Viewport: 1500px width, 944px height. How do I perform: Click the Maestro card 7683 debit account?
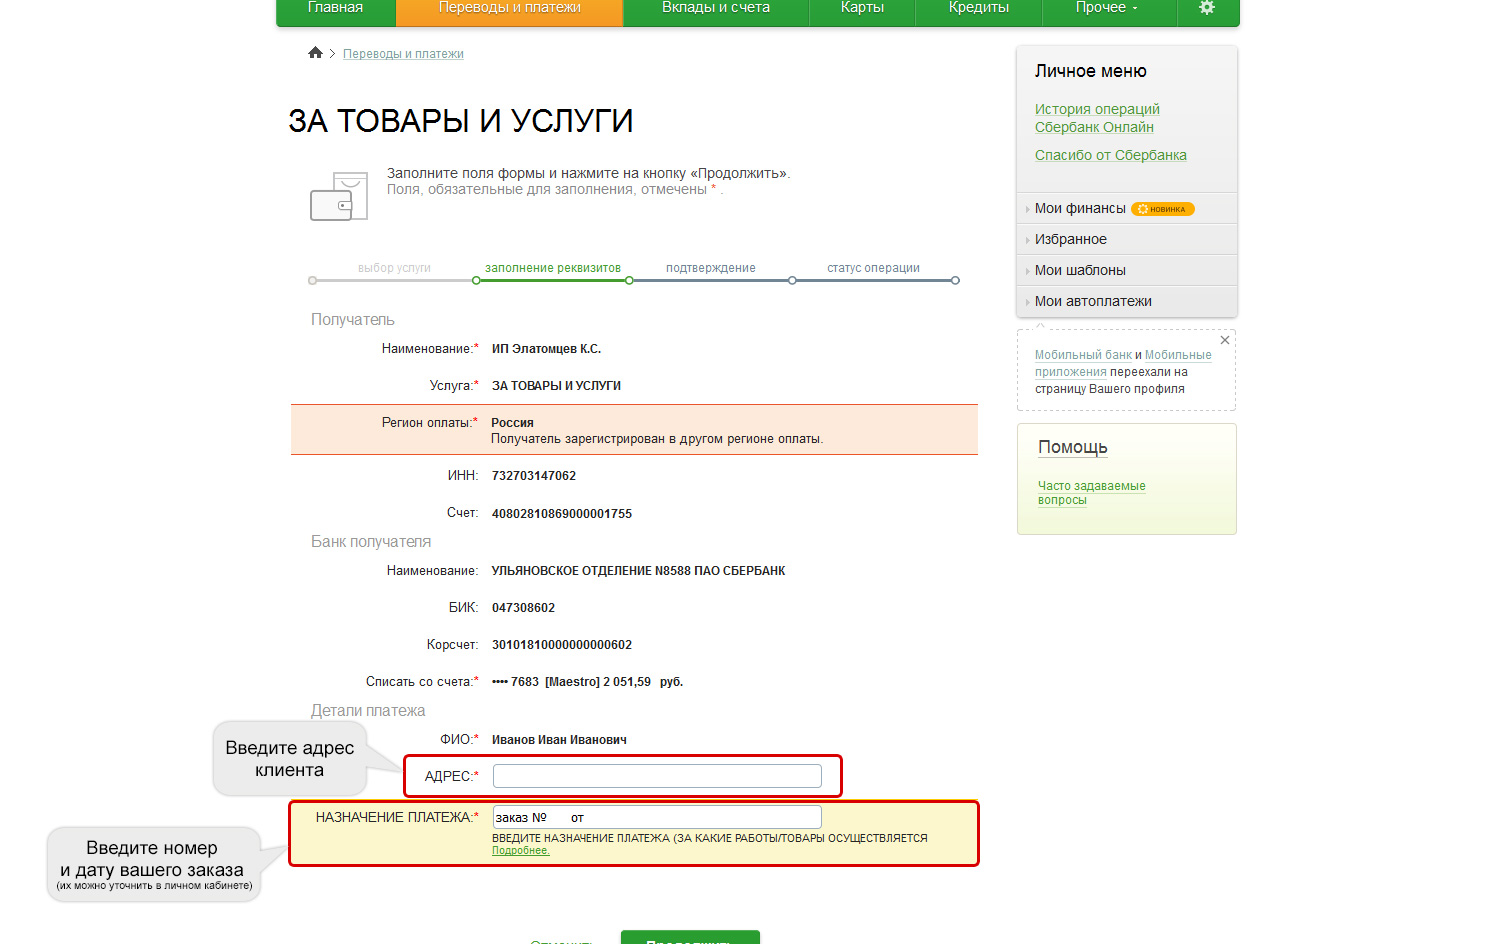587,682
